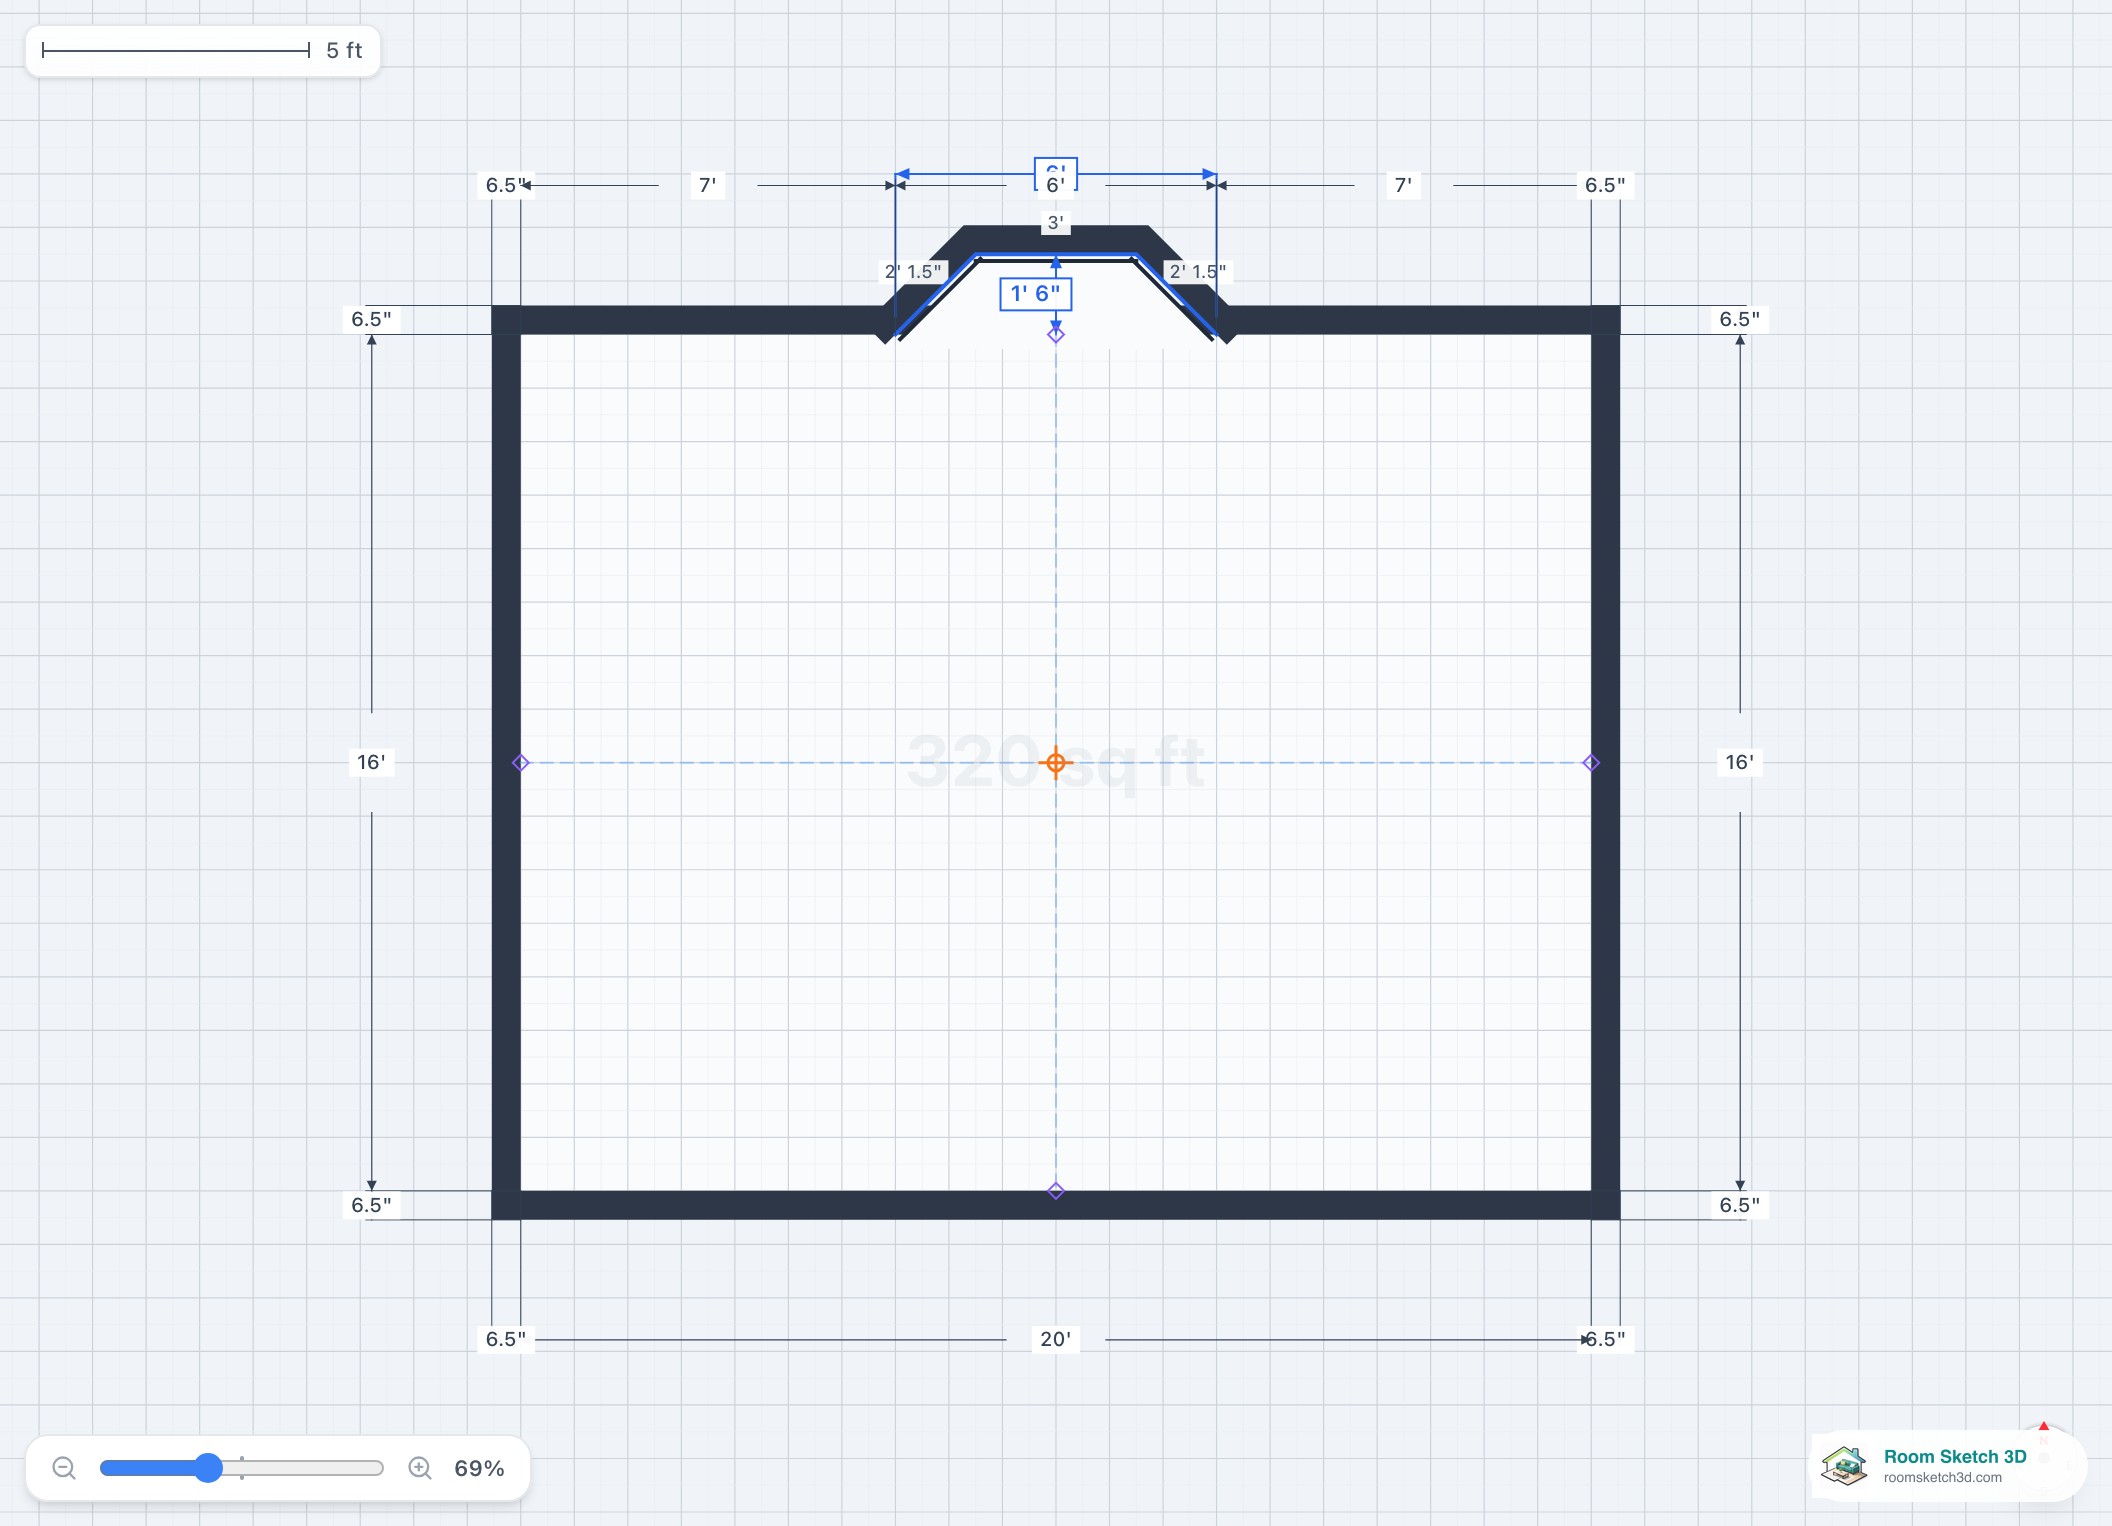Screen dimensions: 2112x1526
Task: Click the Room Sketch 3D house icon
Action: (x=1844, y=1466)
